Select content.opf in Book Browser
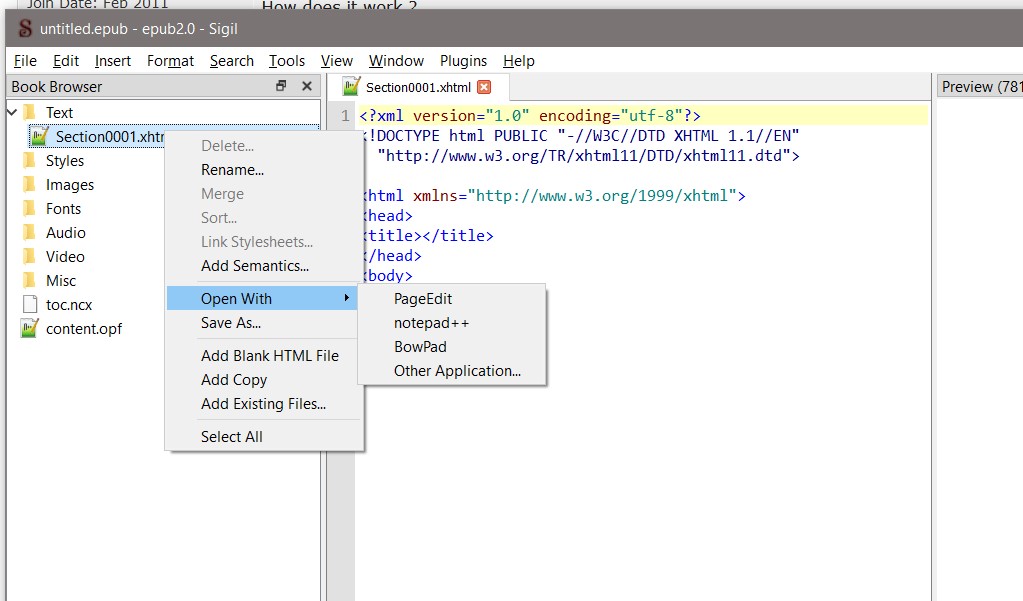Image resolution: width=1023 pixels, height=601 pixels. 84,329
